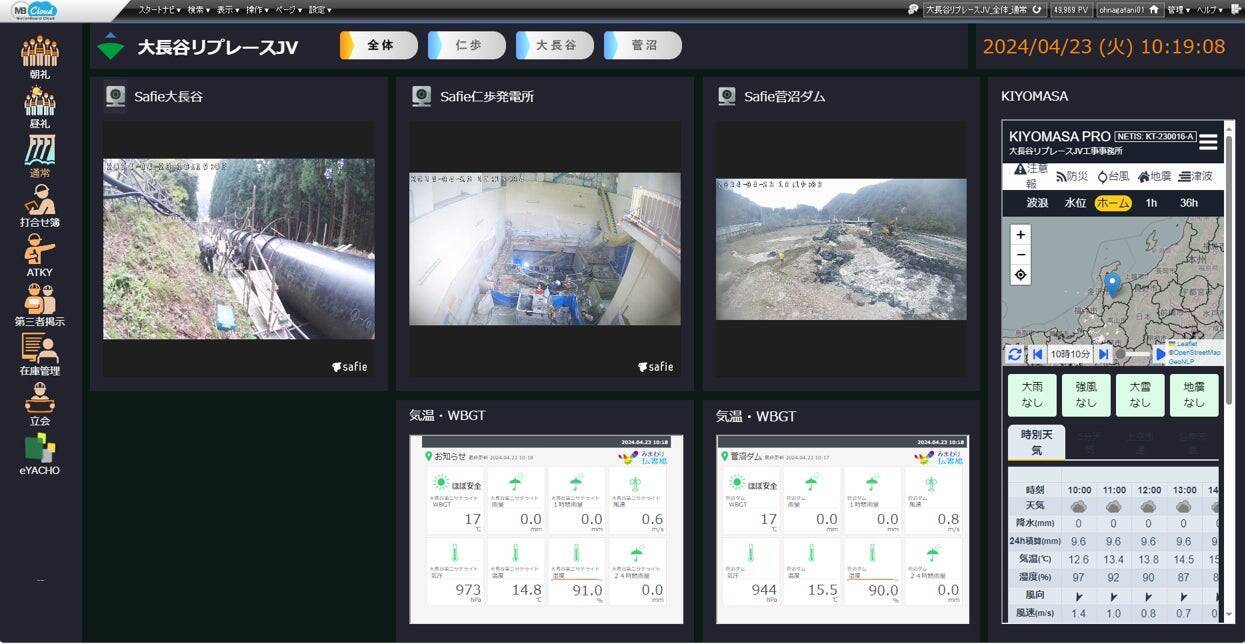
Task: Click the 地震なし status button
Action: click(1192, 395)
